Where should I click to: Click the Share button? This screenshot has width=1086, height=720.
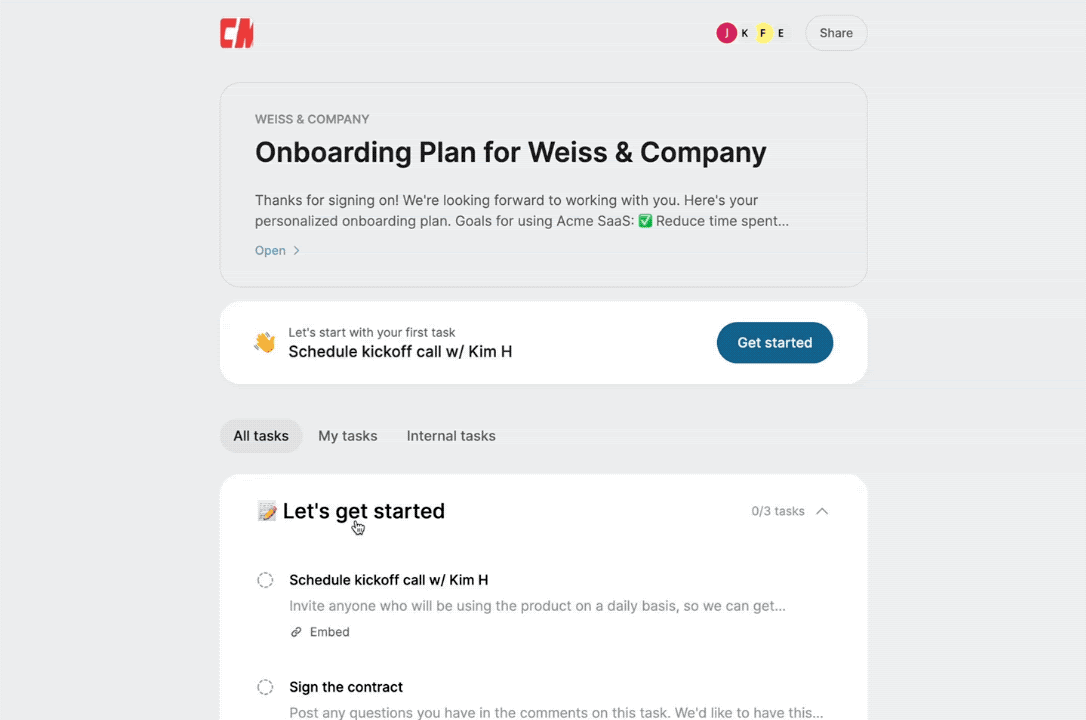point(835,32)
